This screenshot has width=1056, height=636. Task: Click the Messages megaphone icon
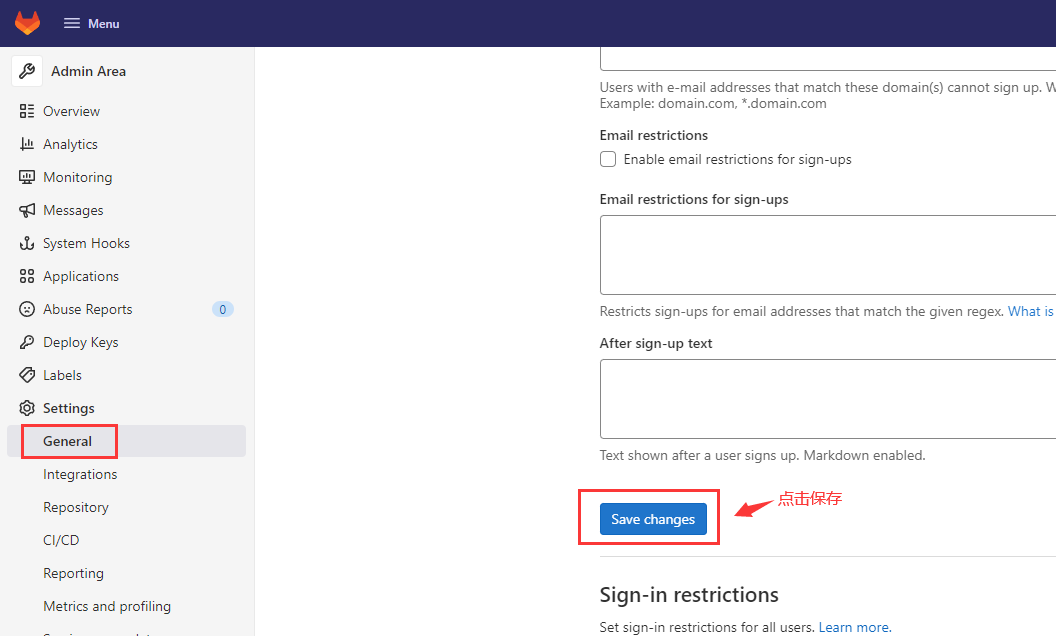(x=27, y=210)
